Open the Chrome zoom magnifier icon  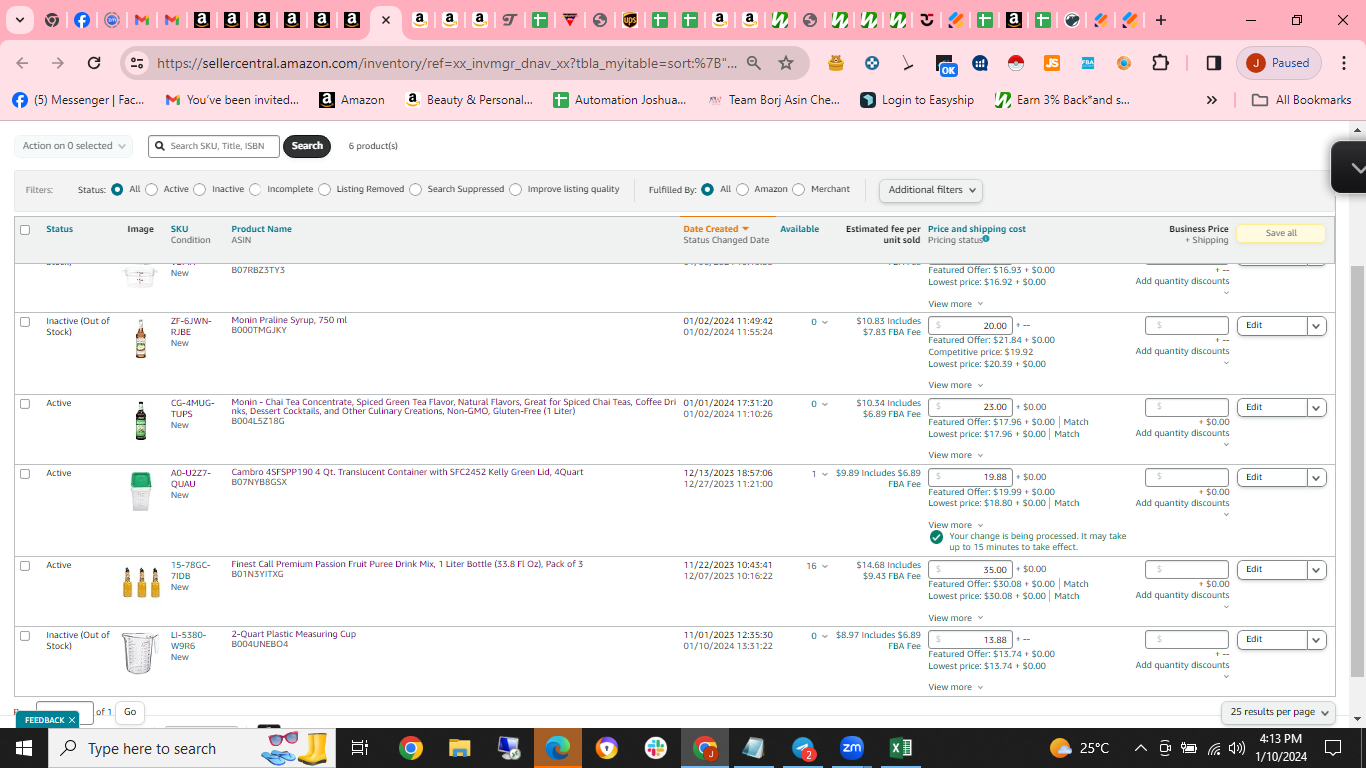(754, 63)
